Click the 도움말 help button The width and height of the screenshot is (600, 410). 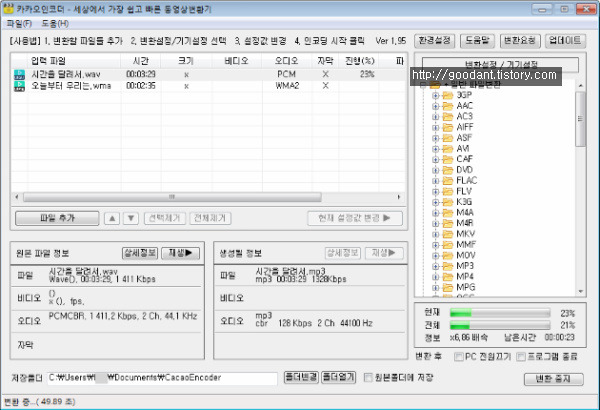[477, 41]
